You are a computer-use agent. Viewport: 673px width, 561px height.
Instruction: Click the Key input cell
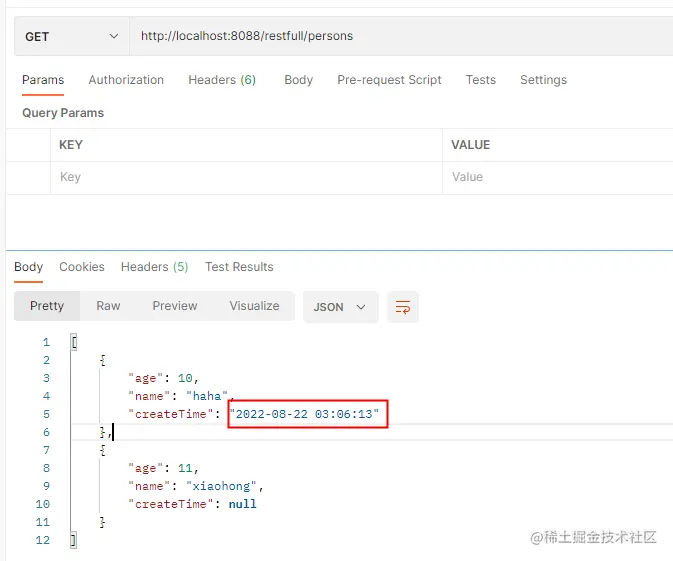246,177
